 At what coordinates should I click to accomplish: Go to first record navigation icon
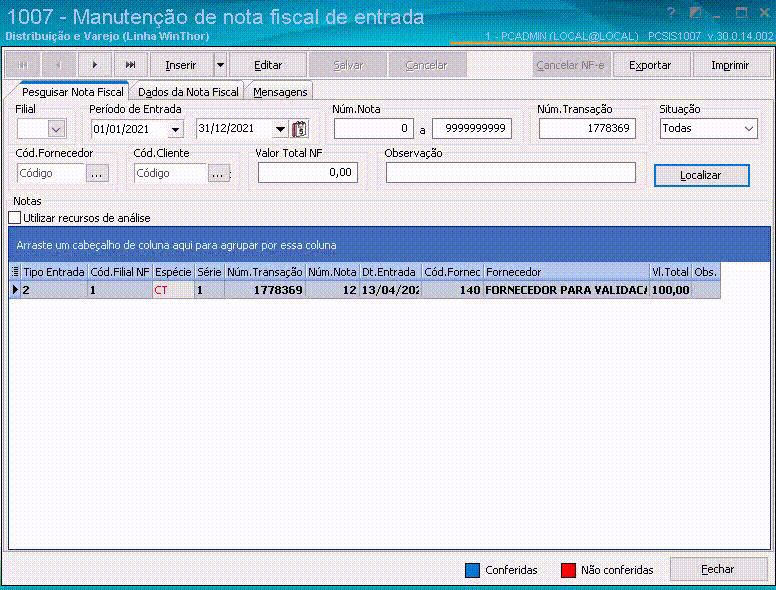[x=23, y=65]
